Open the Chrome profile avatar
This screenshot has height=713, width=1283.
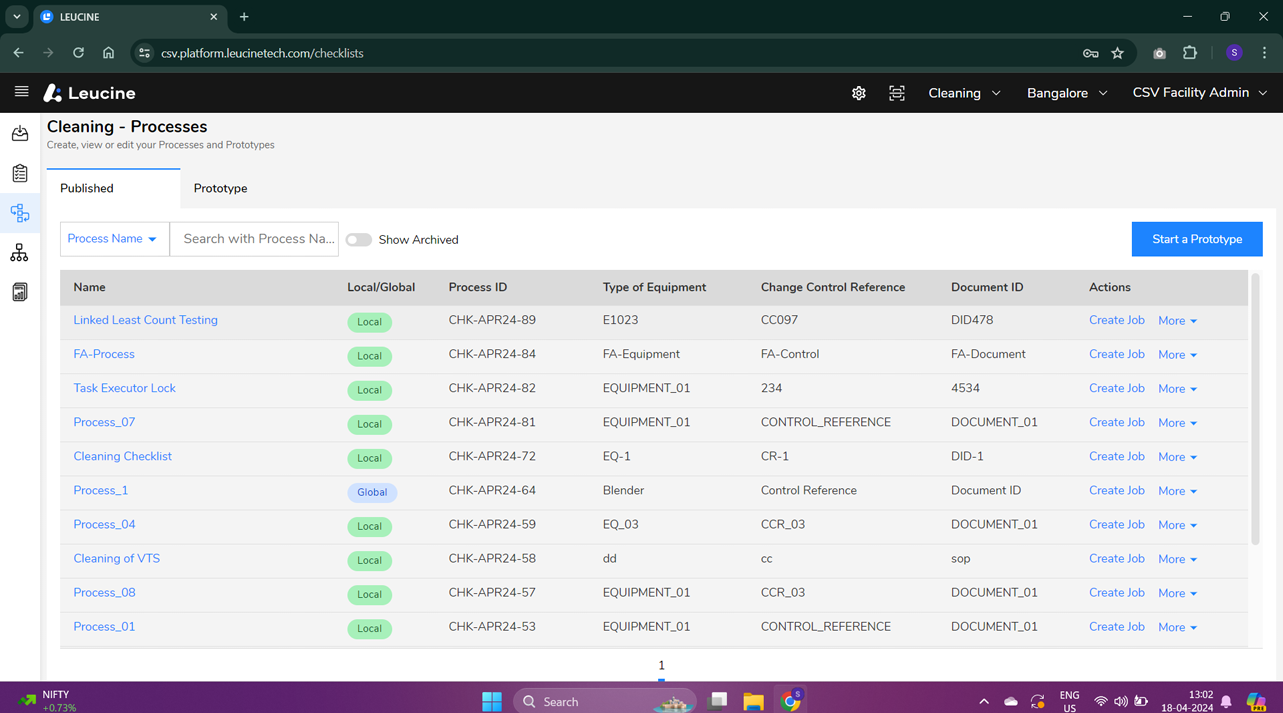pyautogui.click(x=1234, y=53)
